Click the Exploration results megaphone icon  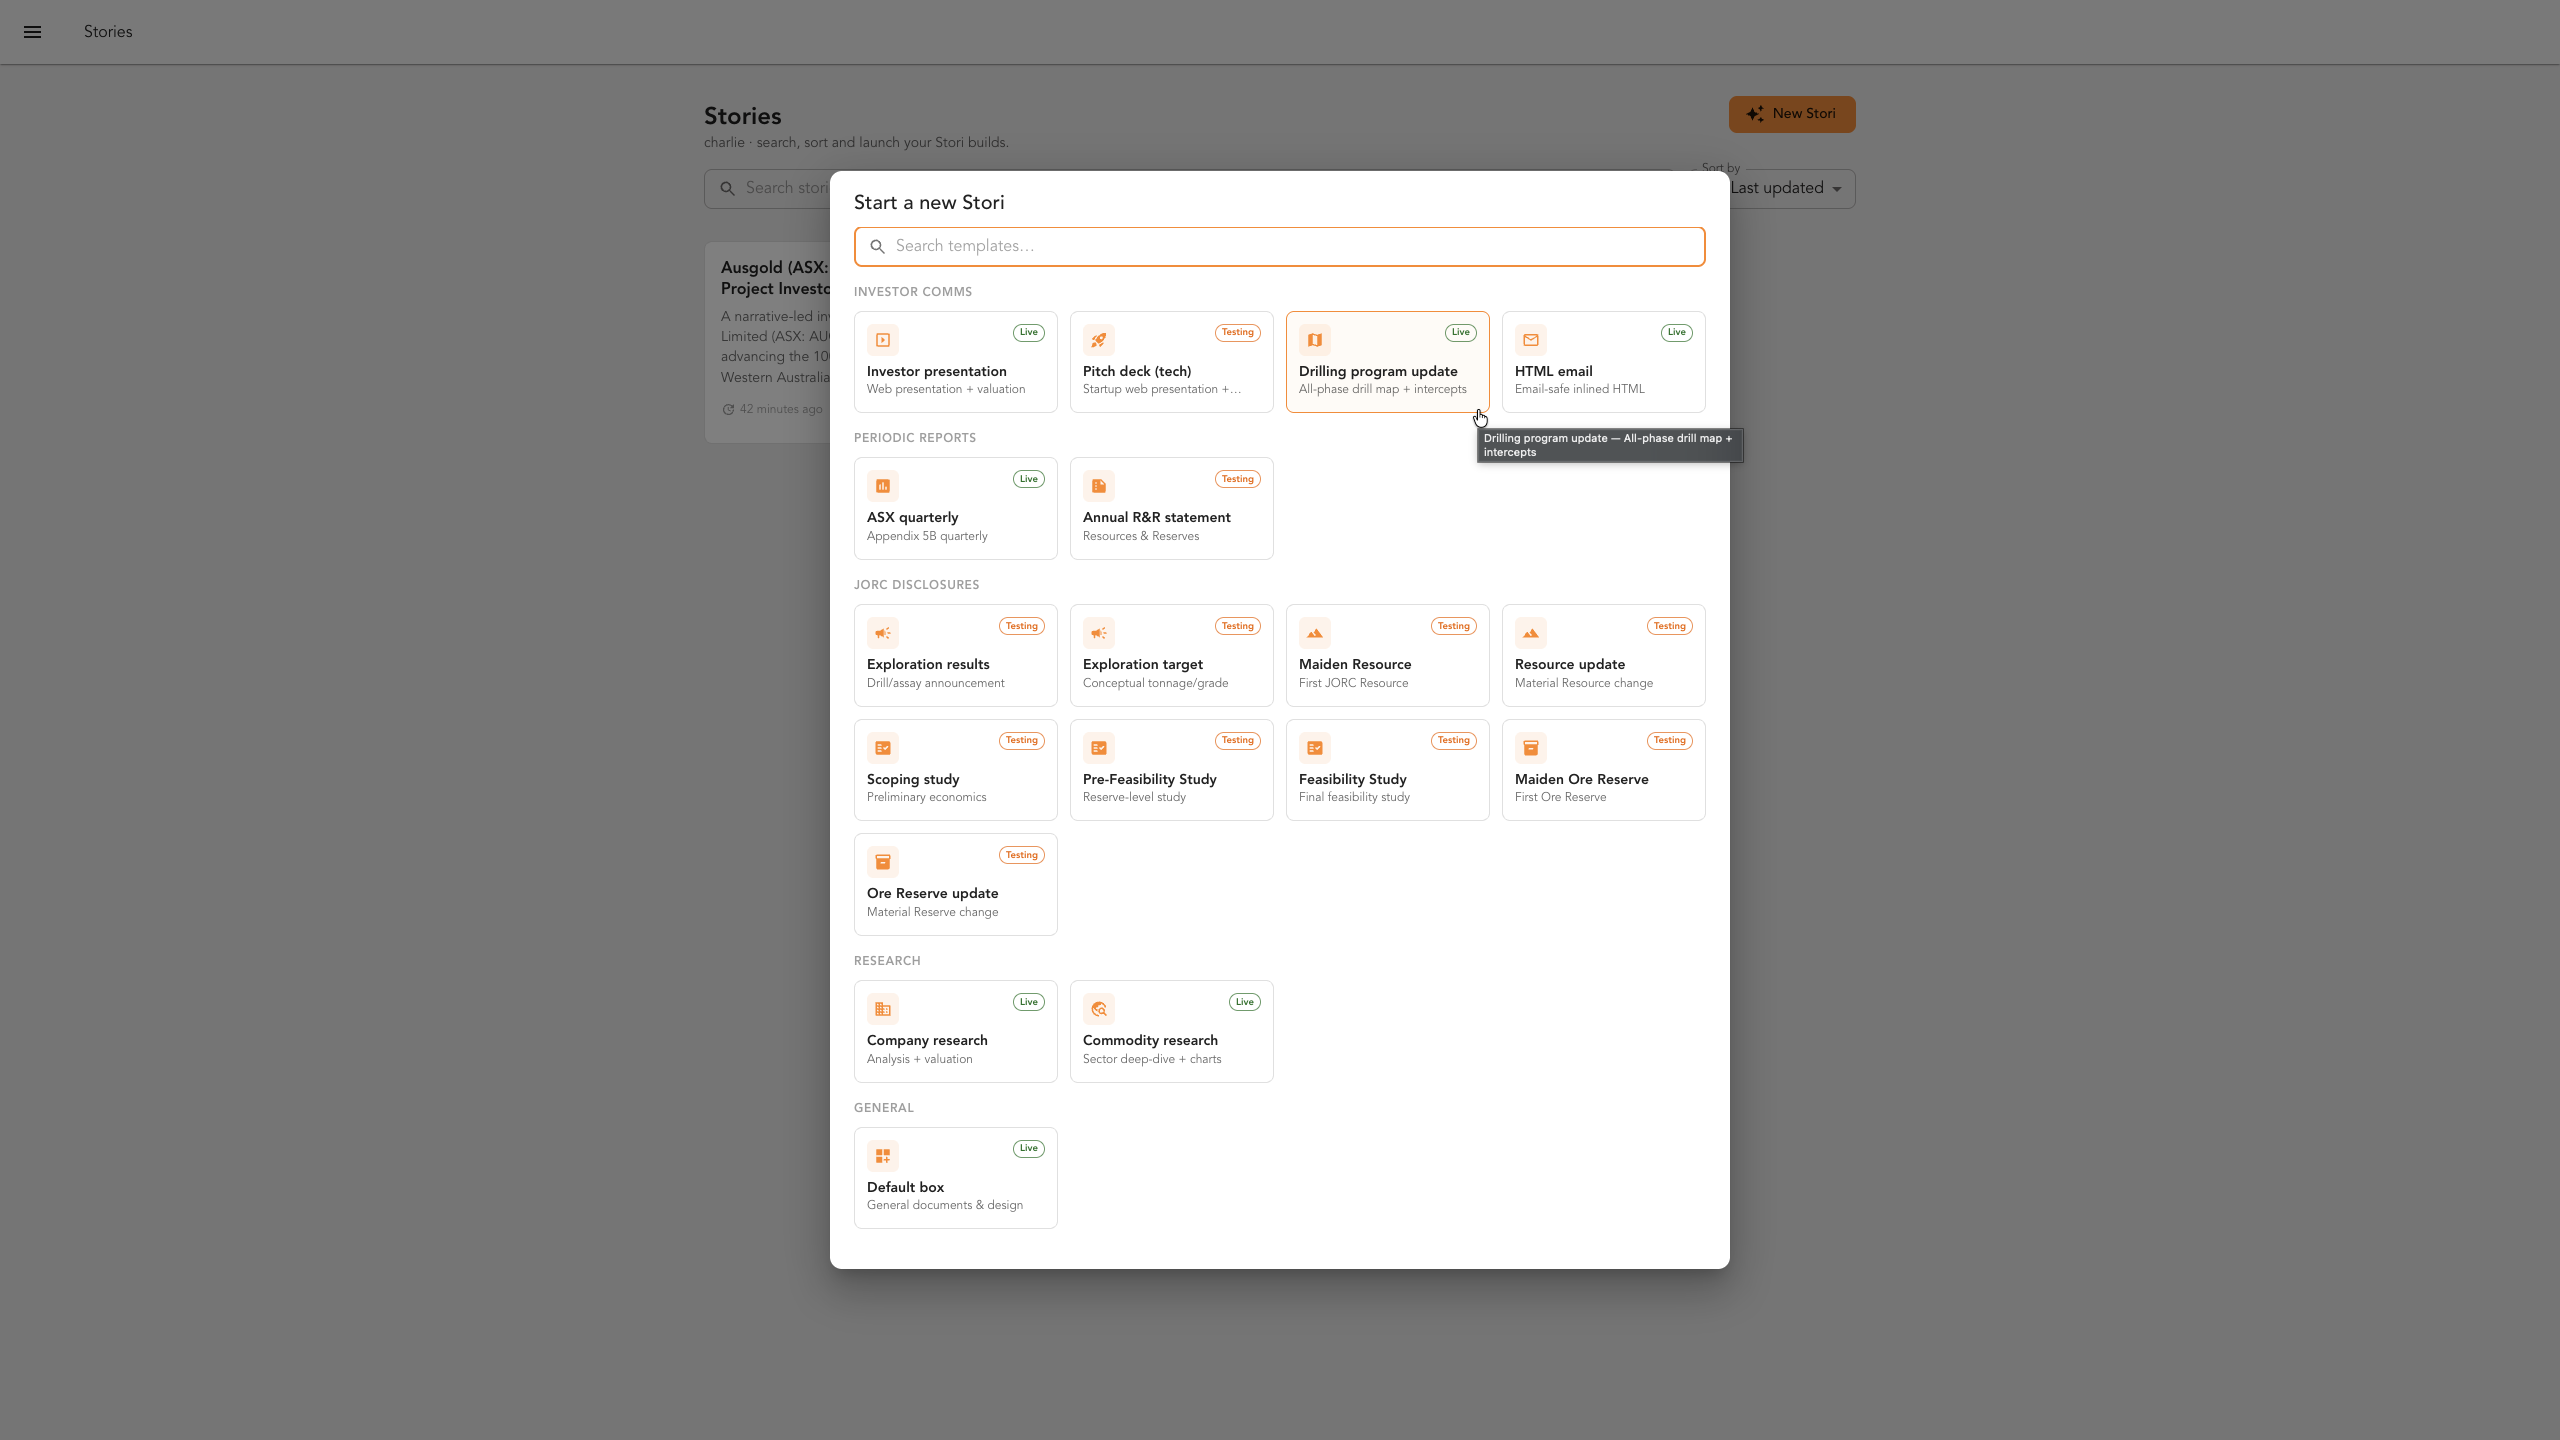click(x=883, y=633)
